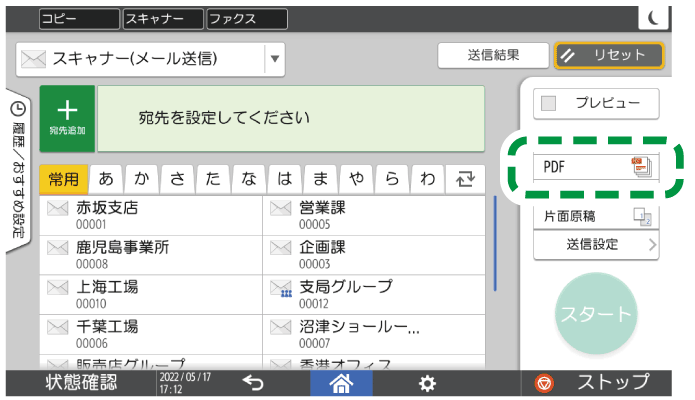Tap the スタート button
The image size is (695, 400).
coord(596,314)
